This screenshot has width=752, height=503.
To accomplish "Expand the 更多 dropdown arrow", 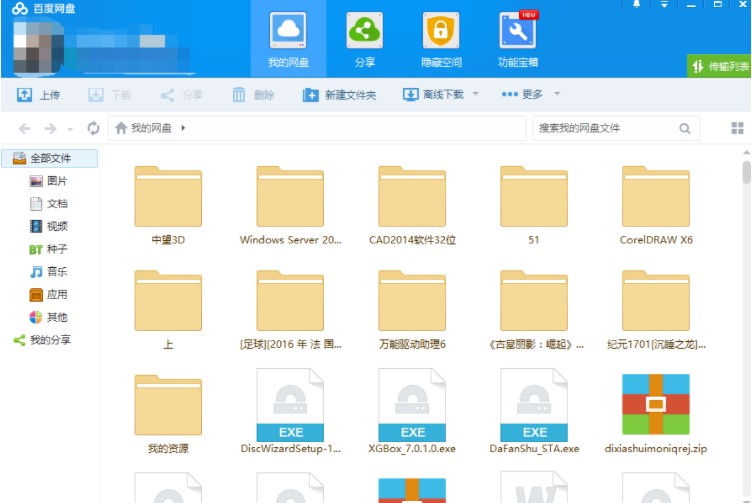I will (557, 94).
